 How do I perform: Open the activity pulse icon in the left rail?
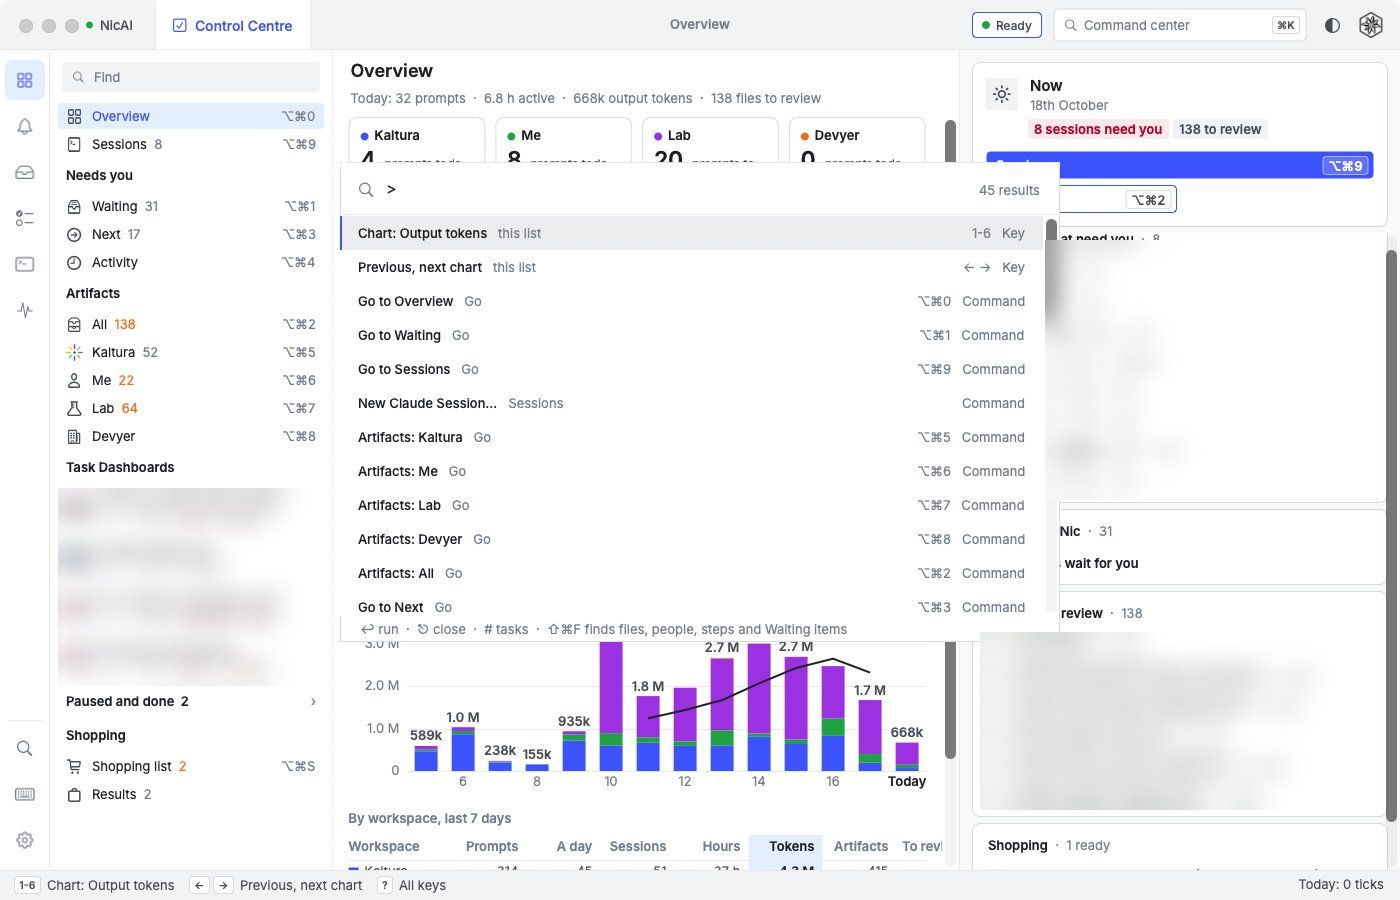click(x=25, y=310)
